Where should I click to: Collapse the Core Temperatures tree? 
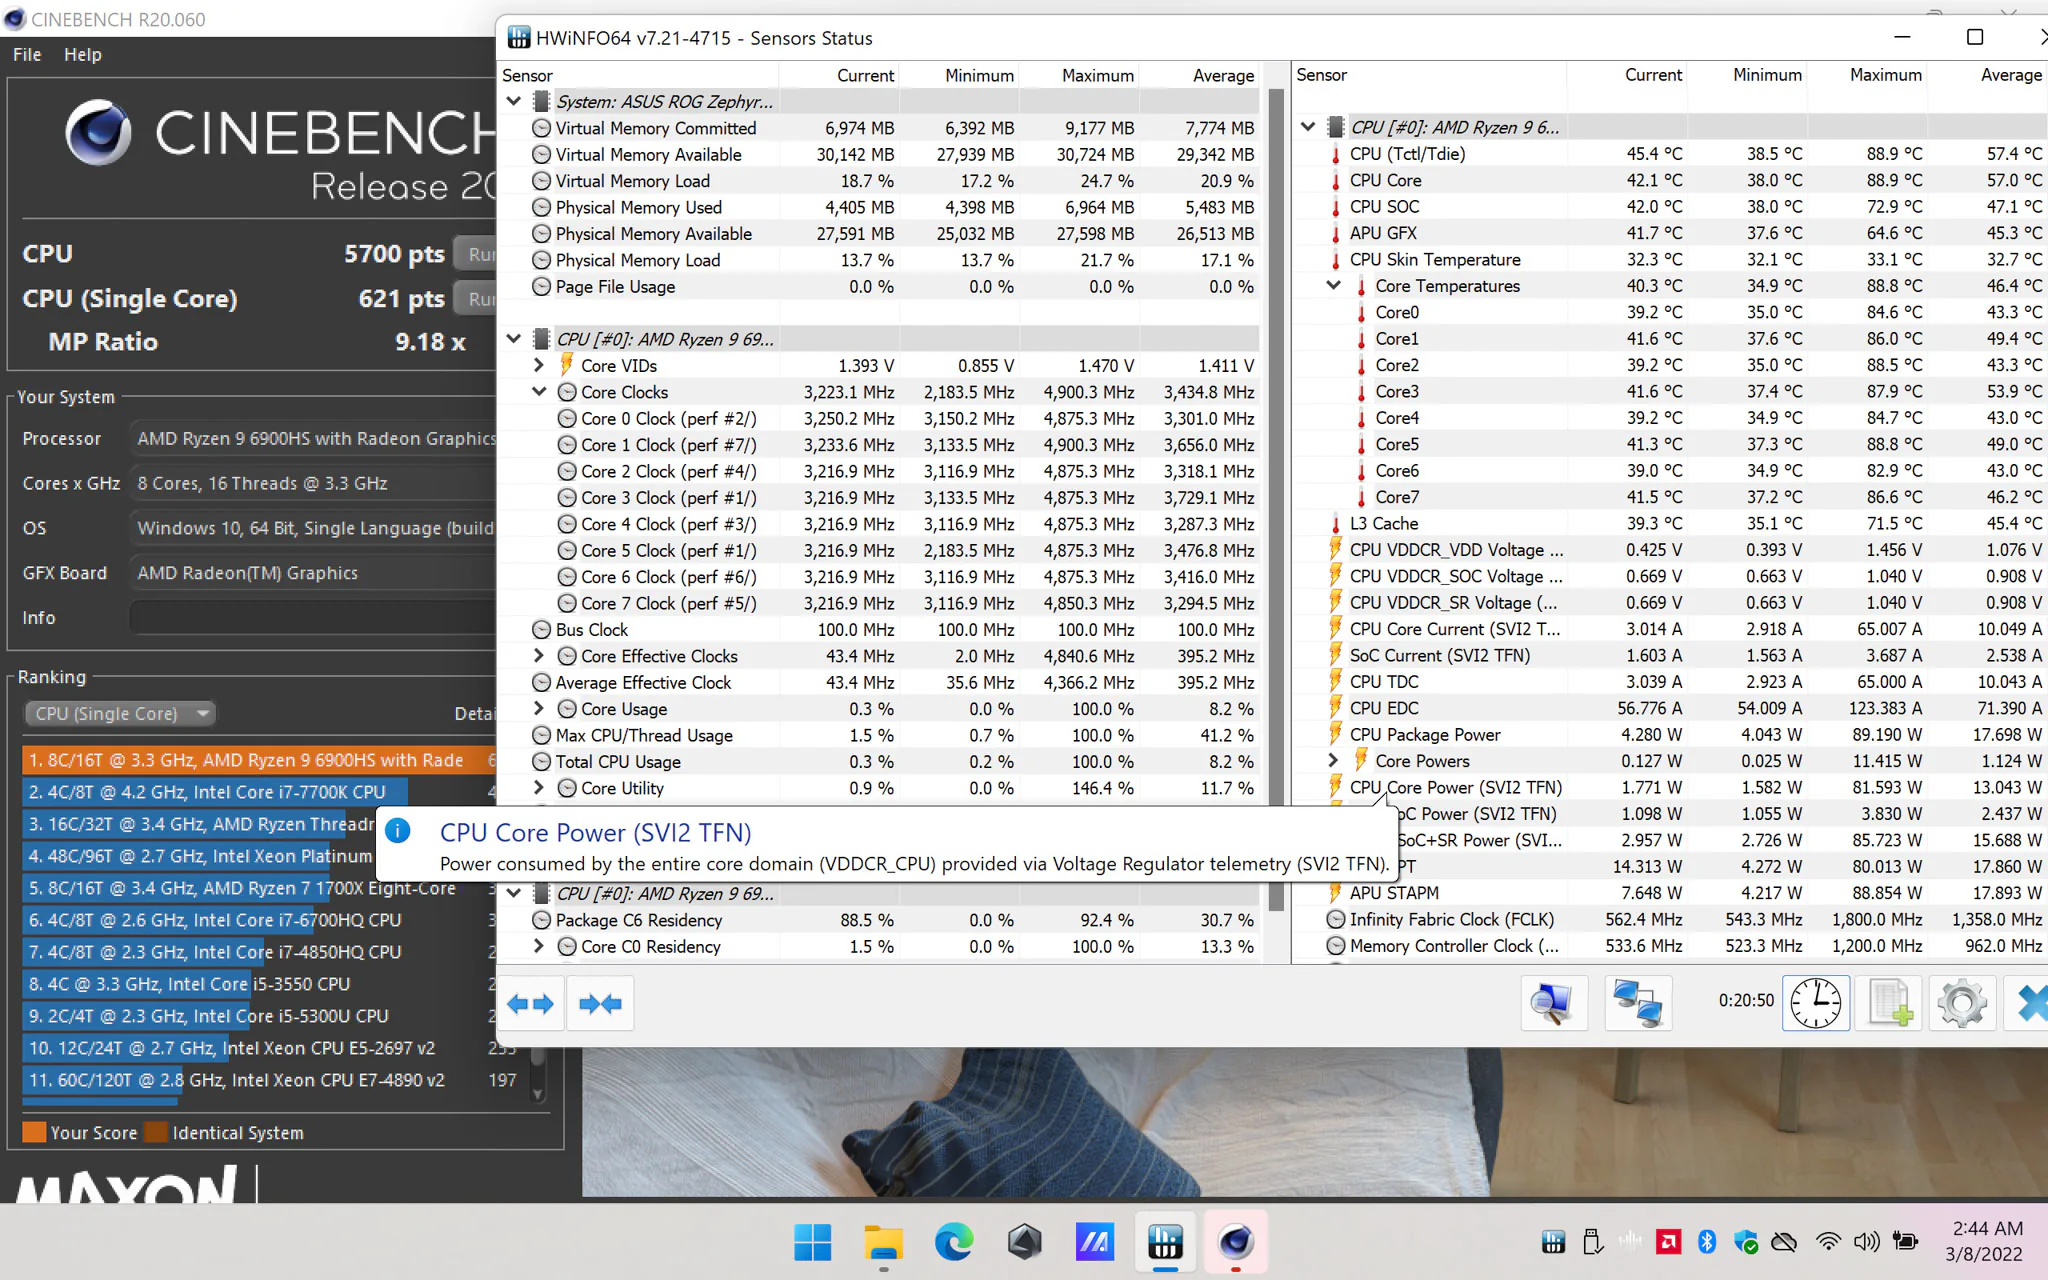pyautogui.click(x=1333, y=285)
